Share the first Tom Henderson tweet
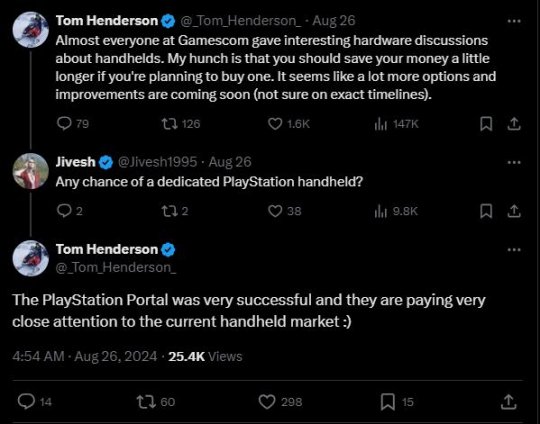 pos(514,124)
